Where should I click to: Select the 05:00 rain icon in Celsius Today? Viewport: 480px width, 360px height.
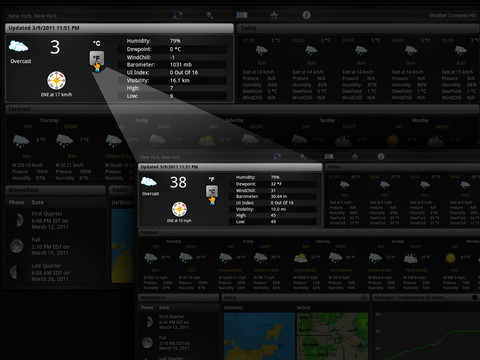pos(461,51)
